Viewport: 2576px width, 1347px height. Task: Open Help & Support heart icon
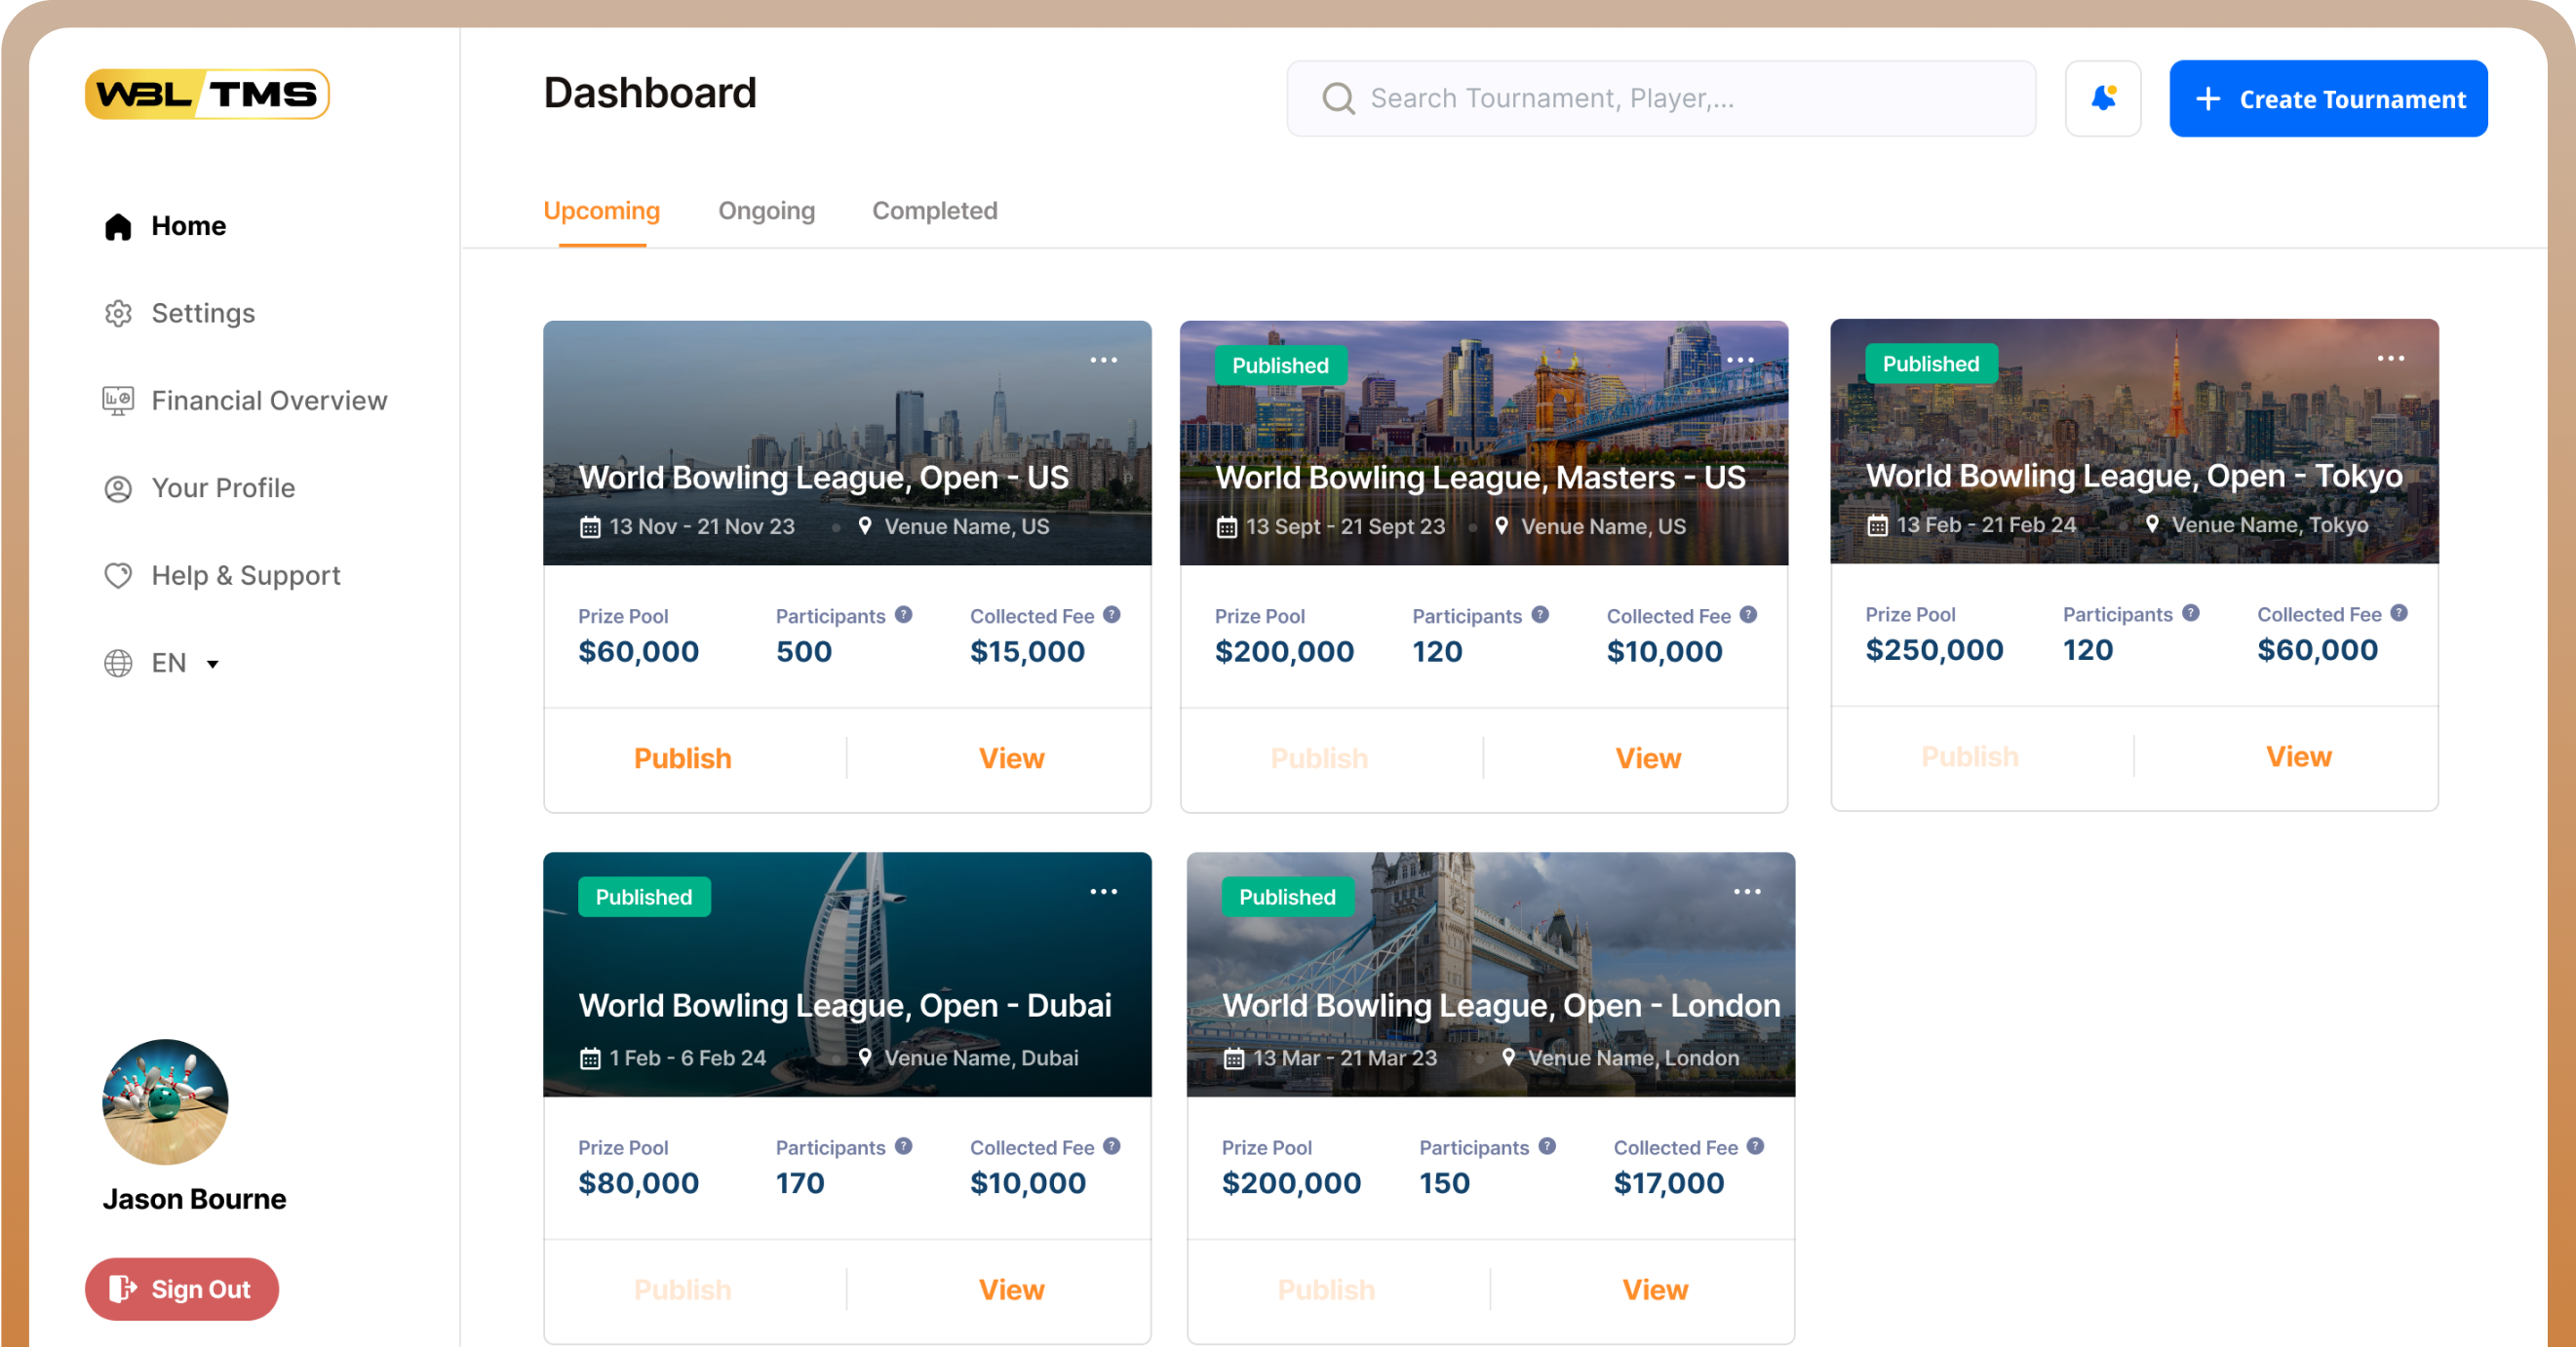point(118,575)
